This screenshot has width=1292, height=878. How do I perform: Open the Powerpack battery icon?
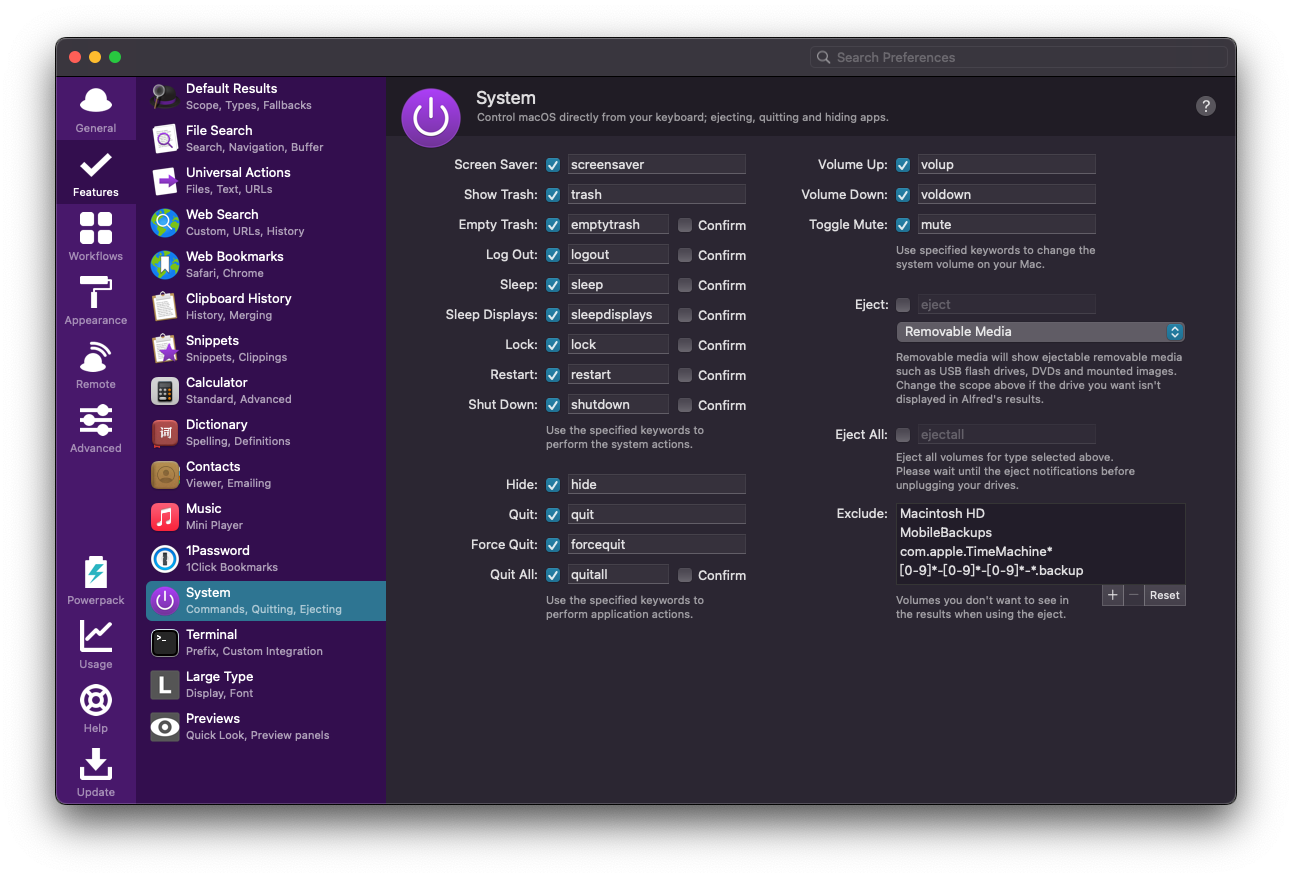click(x=96, y=572)
